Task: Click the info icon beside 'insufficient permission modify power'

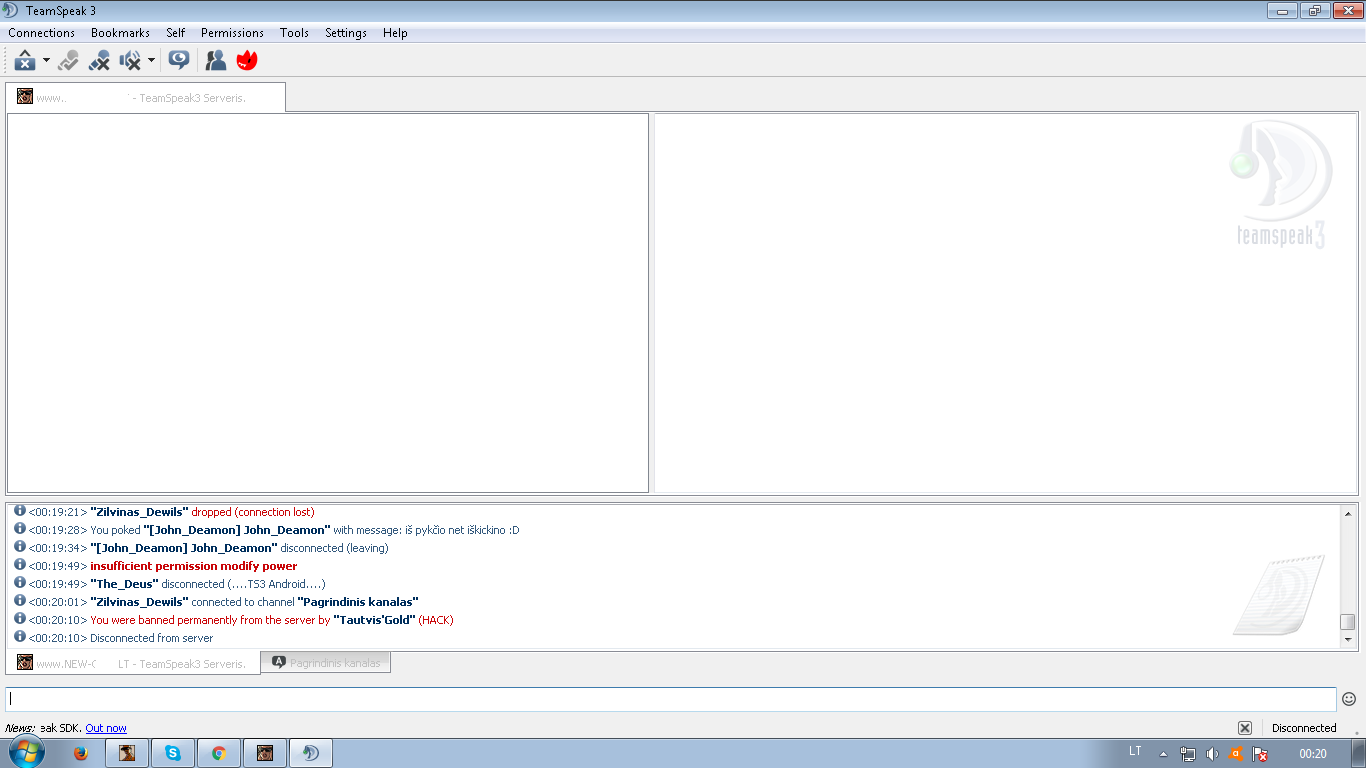Action: click(20, 564)
